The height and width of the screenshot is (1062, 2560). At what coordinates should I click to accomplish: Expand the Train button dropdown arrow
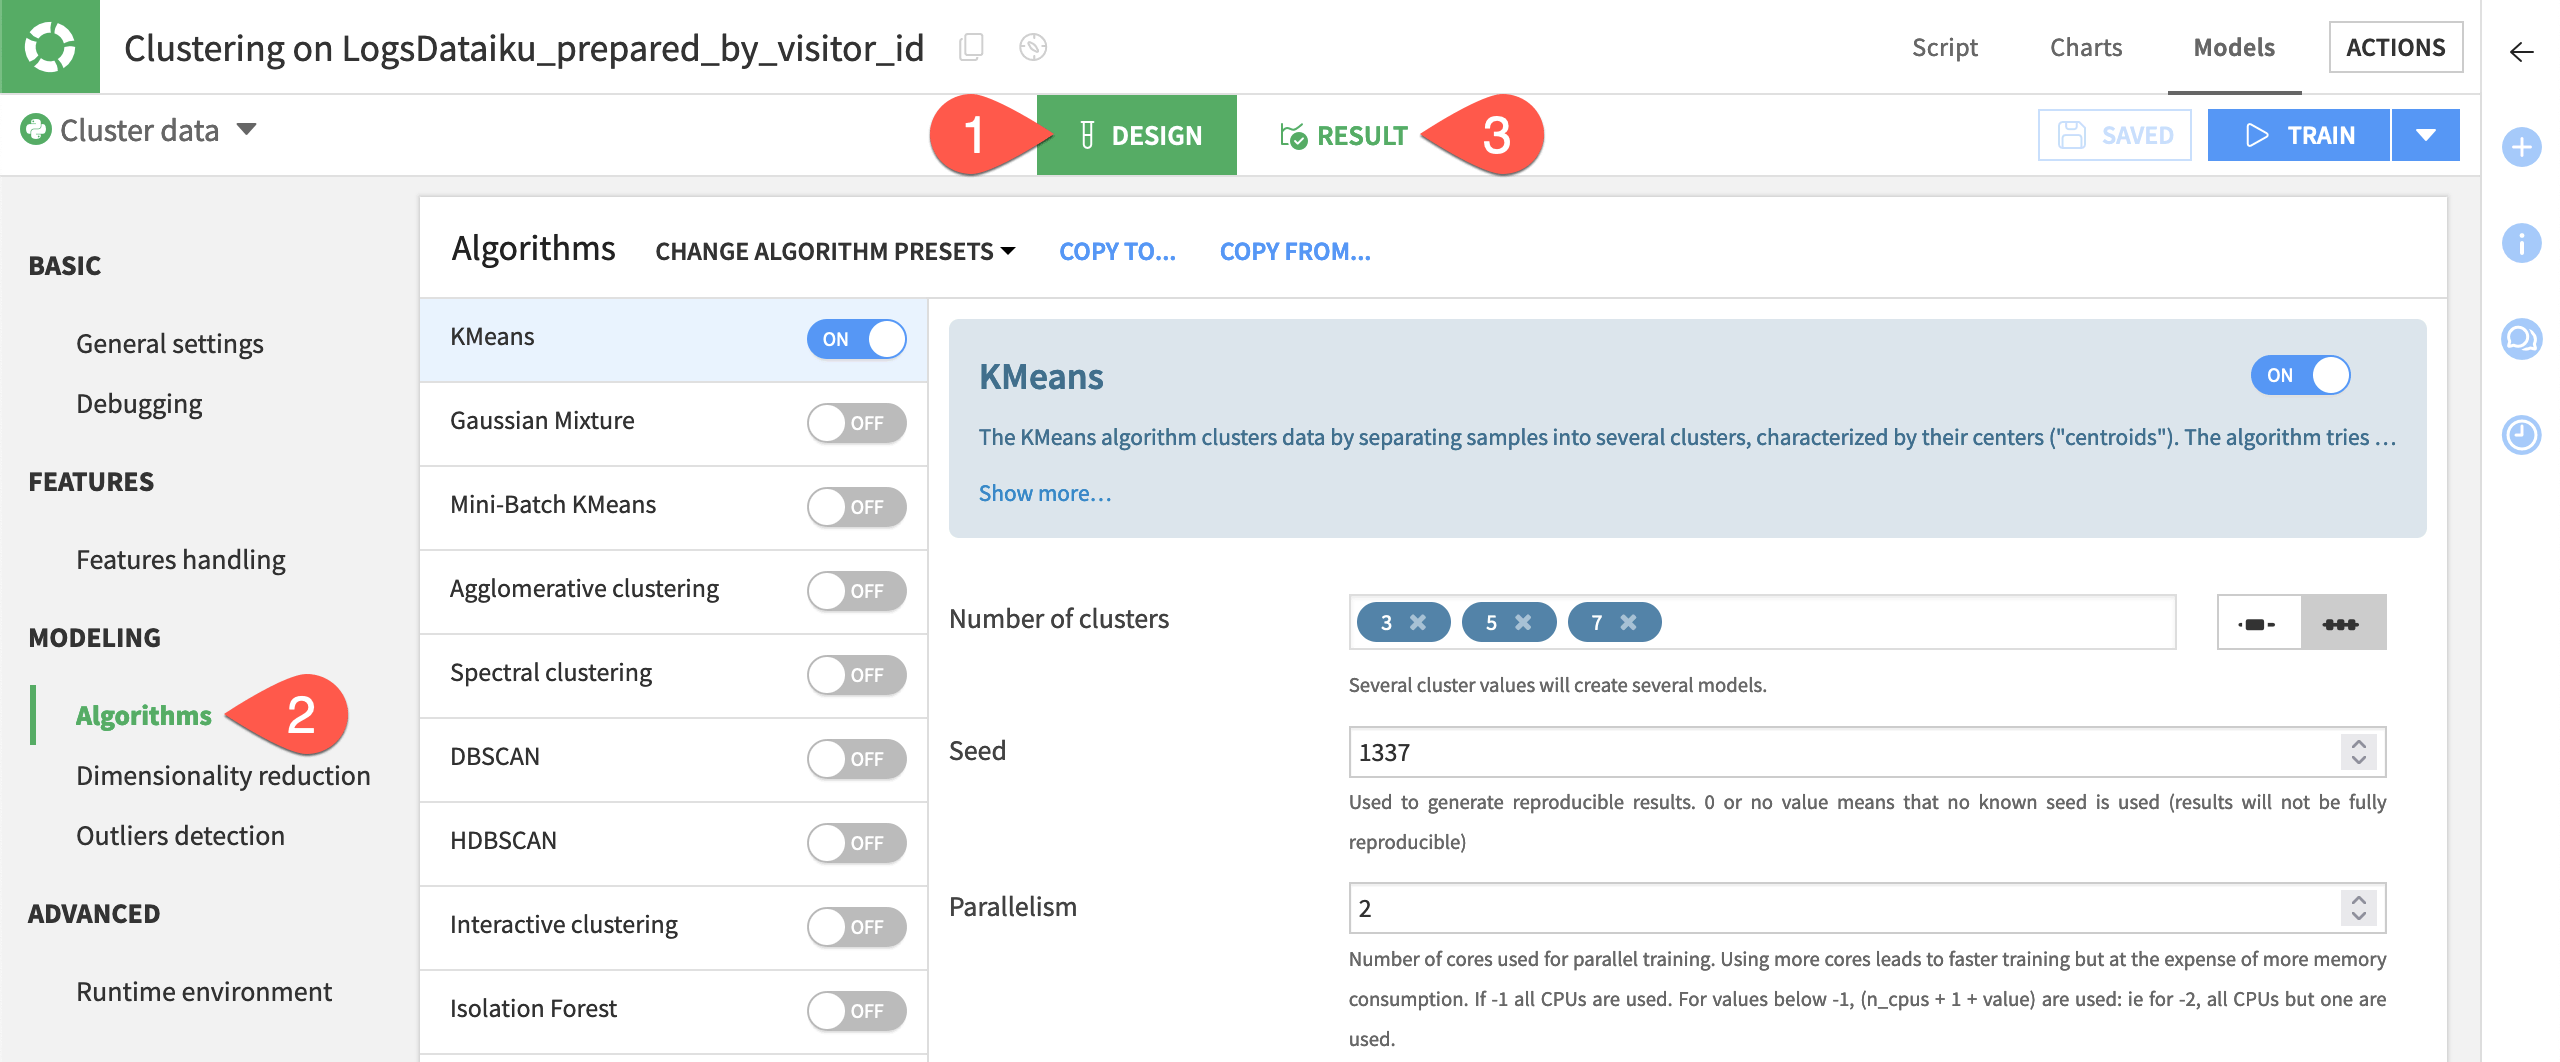(x=2425, y=135)
